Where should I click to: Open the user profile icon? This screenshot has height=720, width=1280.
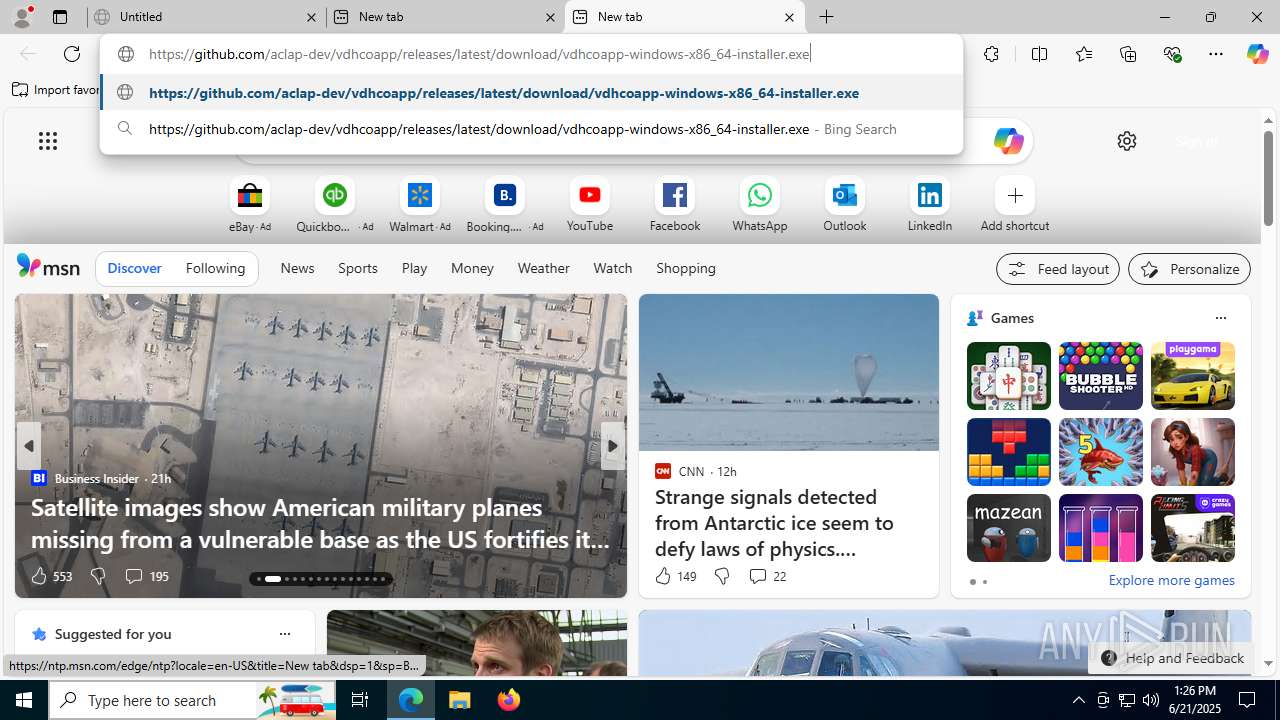pyautogui.click(x=22, y=17)
